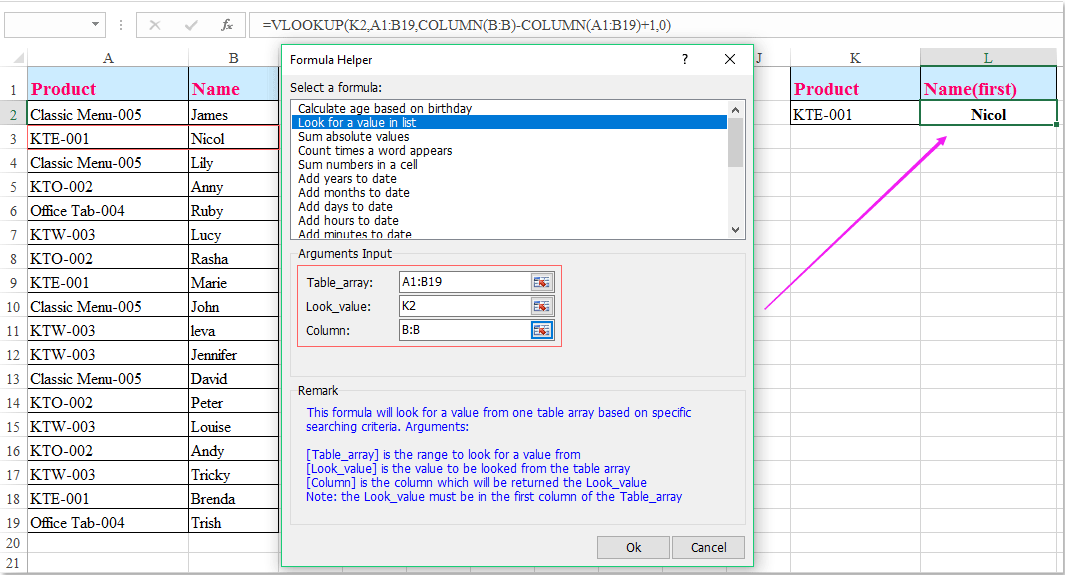Click cell K1 Product header
The image size is (1065, 575).
[x=855, y=84]
